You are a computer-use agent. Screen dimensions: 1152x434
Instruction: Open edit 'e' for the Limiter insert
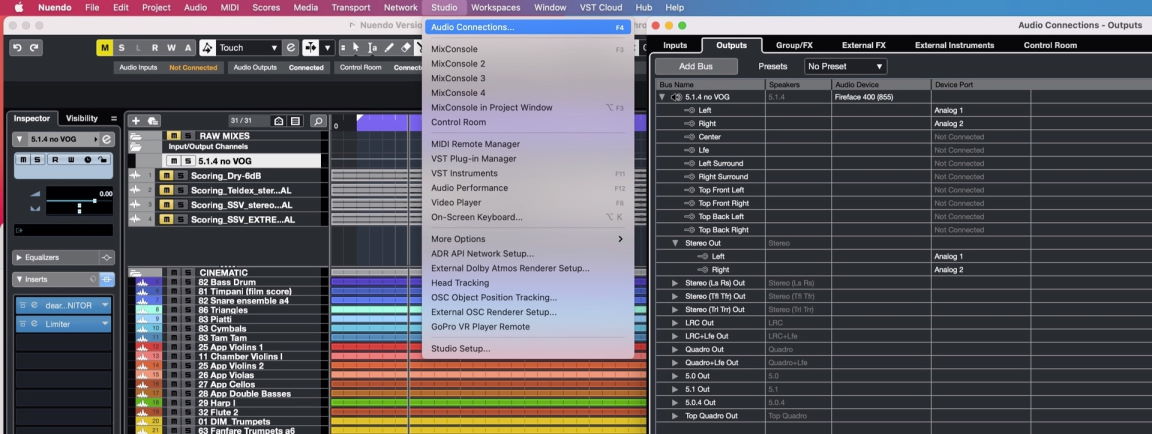pos(34,324)
